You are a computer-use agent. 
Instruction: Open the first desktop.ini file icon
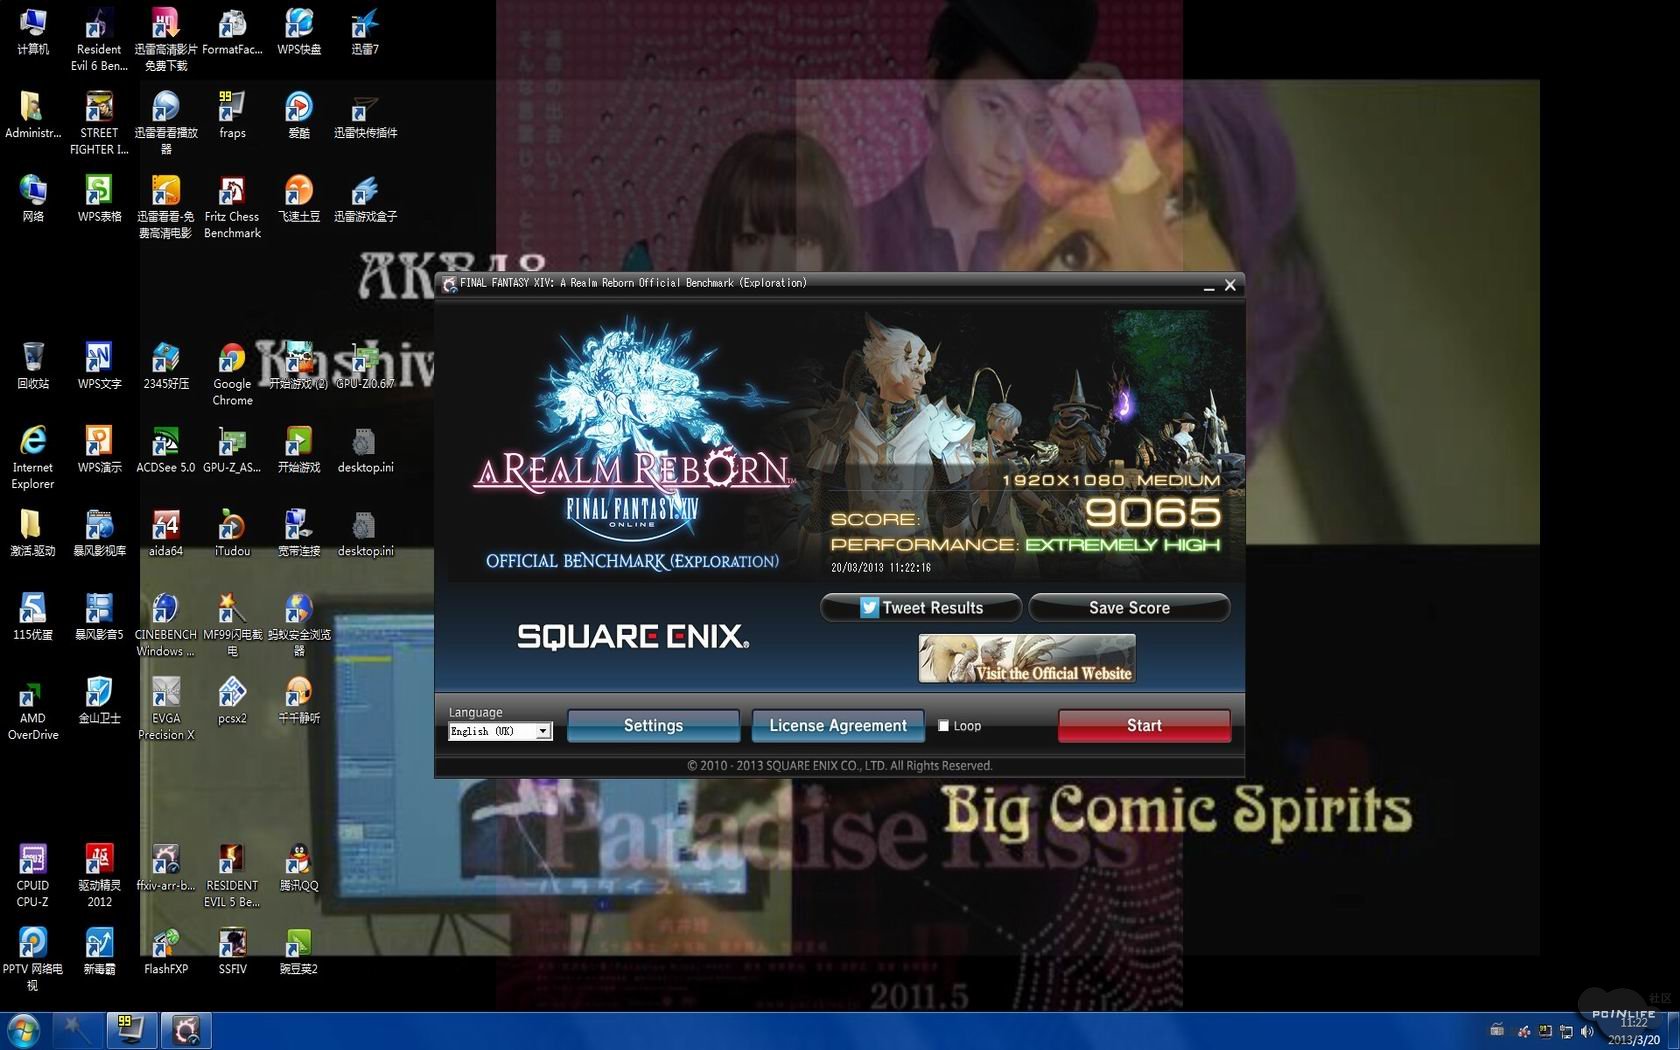[365, 449]
